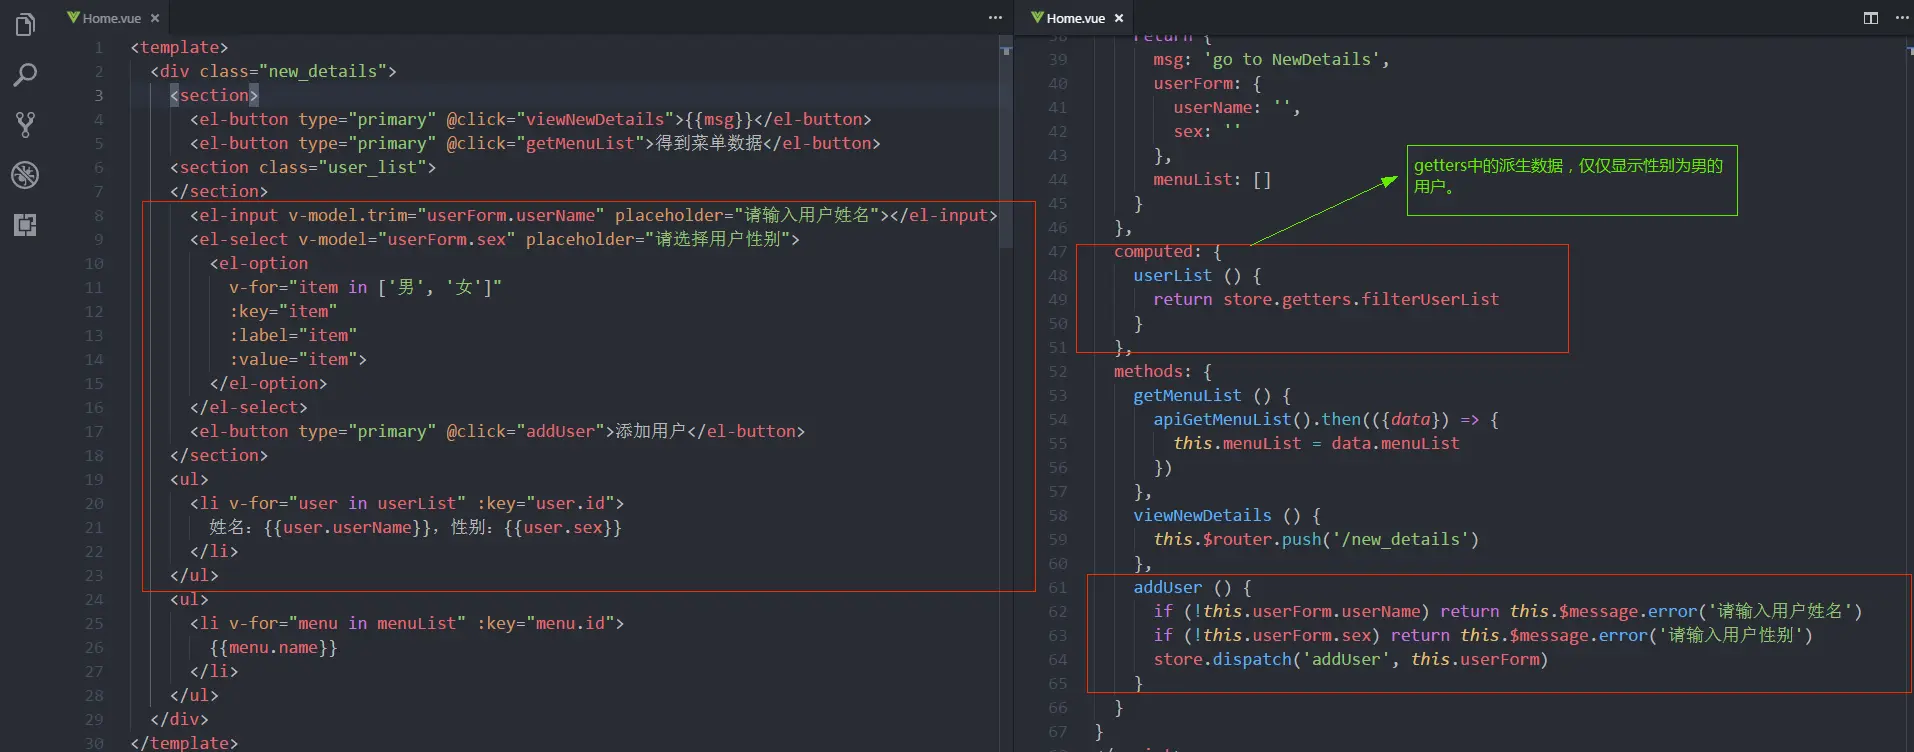Open the Extensions view in the activity bar
Viewport: 1914px width, 752px height.
click(x=25, y=225)
